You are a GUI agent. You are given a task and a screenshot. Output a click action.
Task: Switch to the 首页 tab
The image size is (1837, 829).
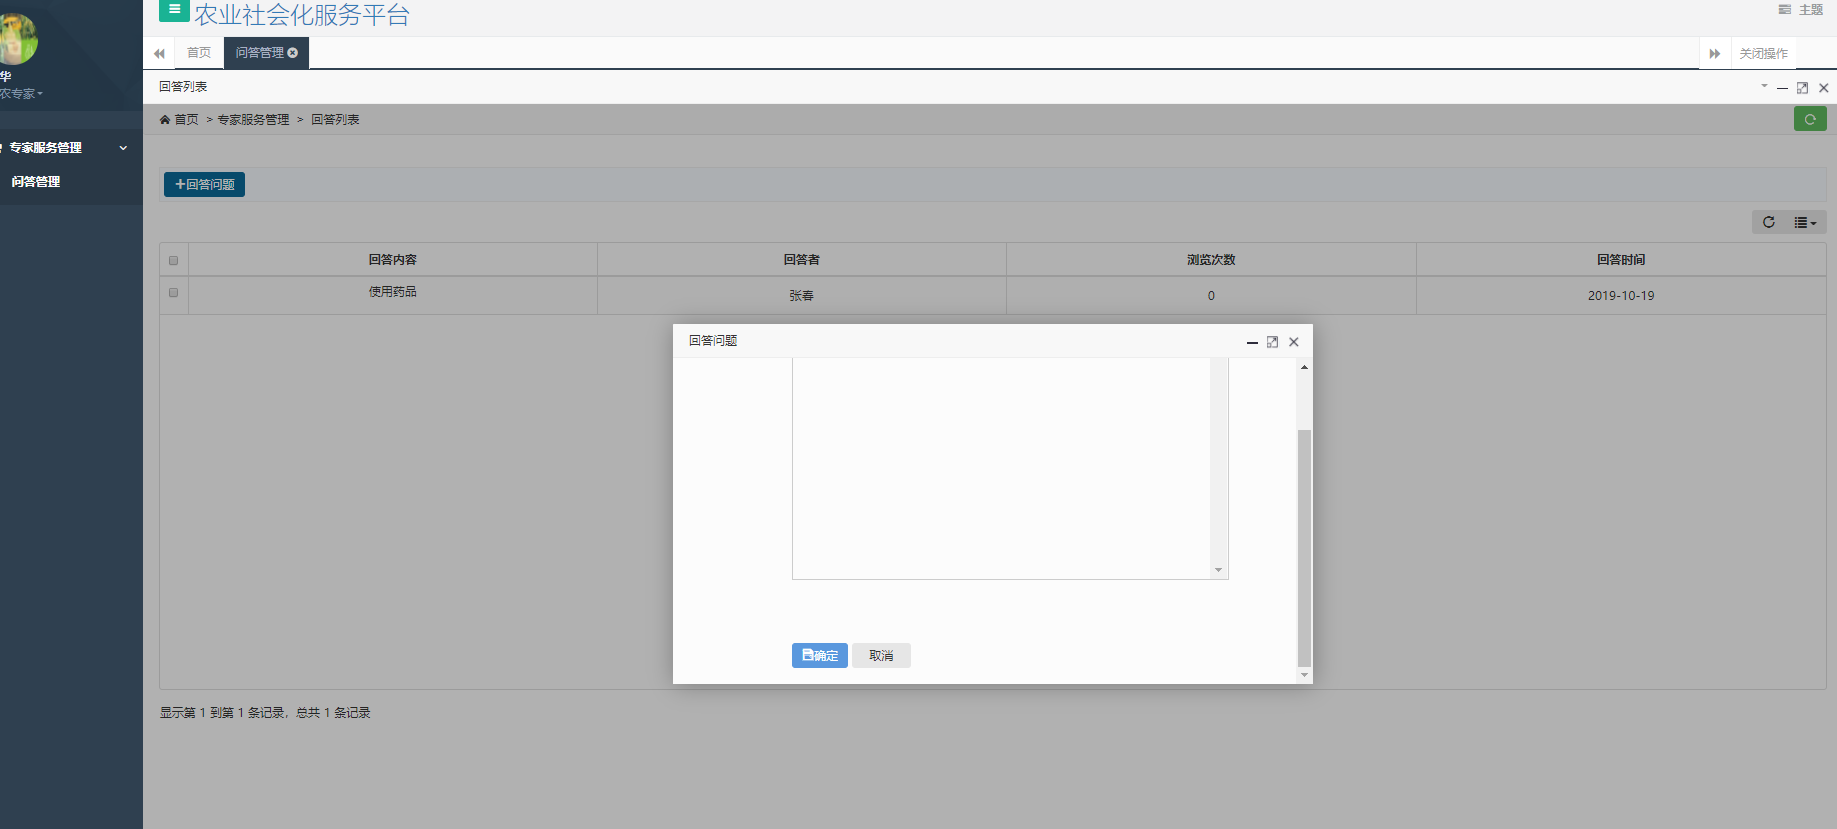pos(199,53)
